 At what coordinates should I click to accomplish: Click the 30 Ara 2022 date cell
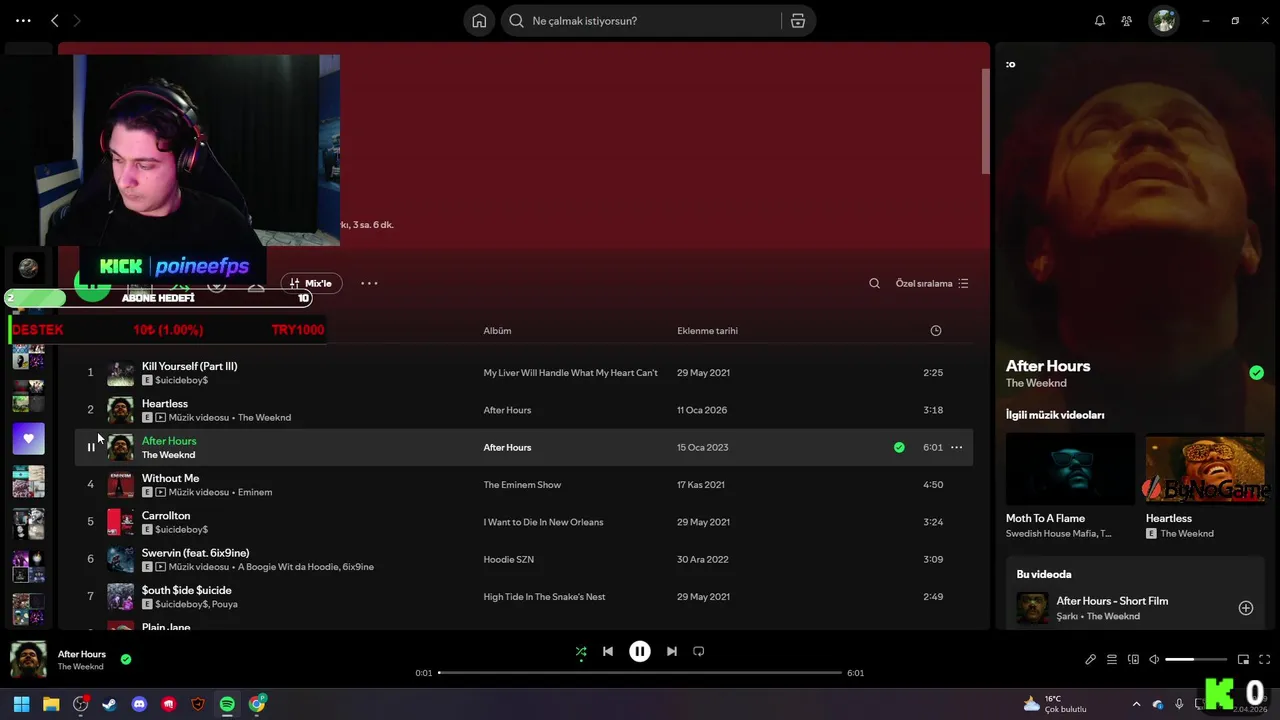coord(703,559)
